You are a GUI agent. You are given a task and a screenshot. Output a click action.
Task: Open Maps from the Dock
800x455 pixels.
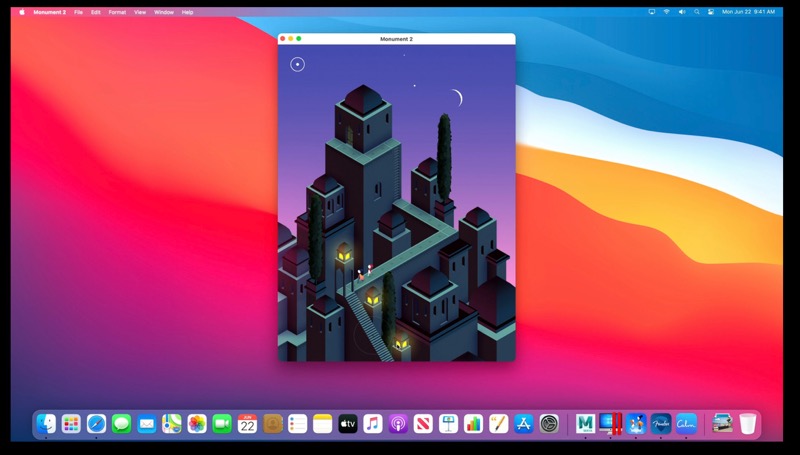pos(172,423)
